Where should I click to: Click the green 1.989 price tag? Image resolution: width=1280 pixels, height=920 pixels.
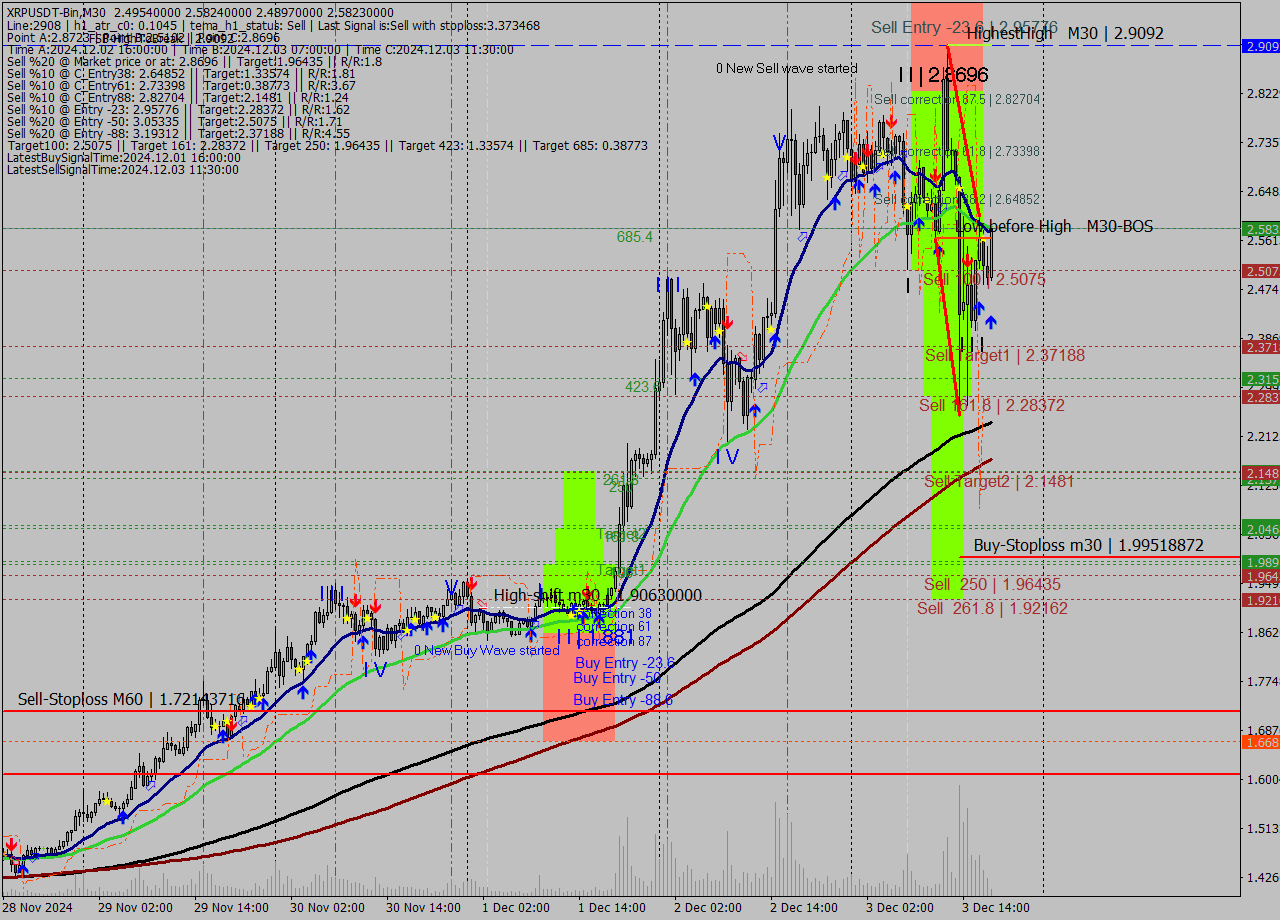coord(1260,563)
